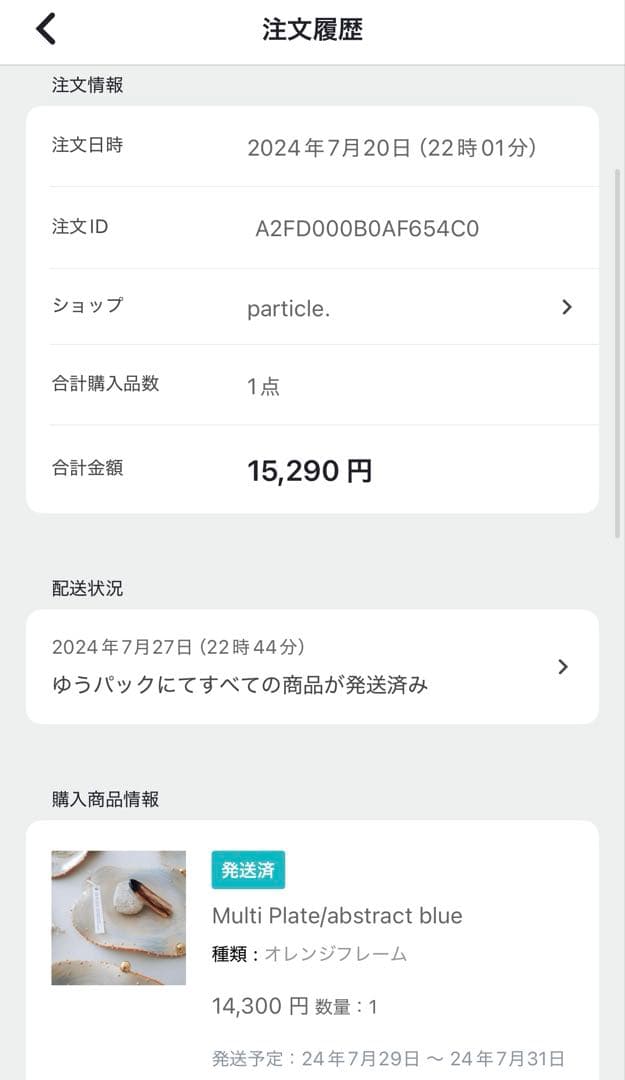Expand the shipping status details chevron
The height and width of the screenshot is (1080, 625).
point(564,666)
